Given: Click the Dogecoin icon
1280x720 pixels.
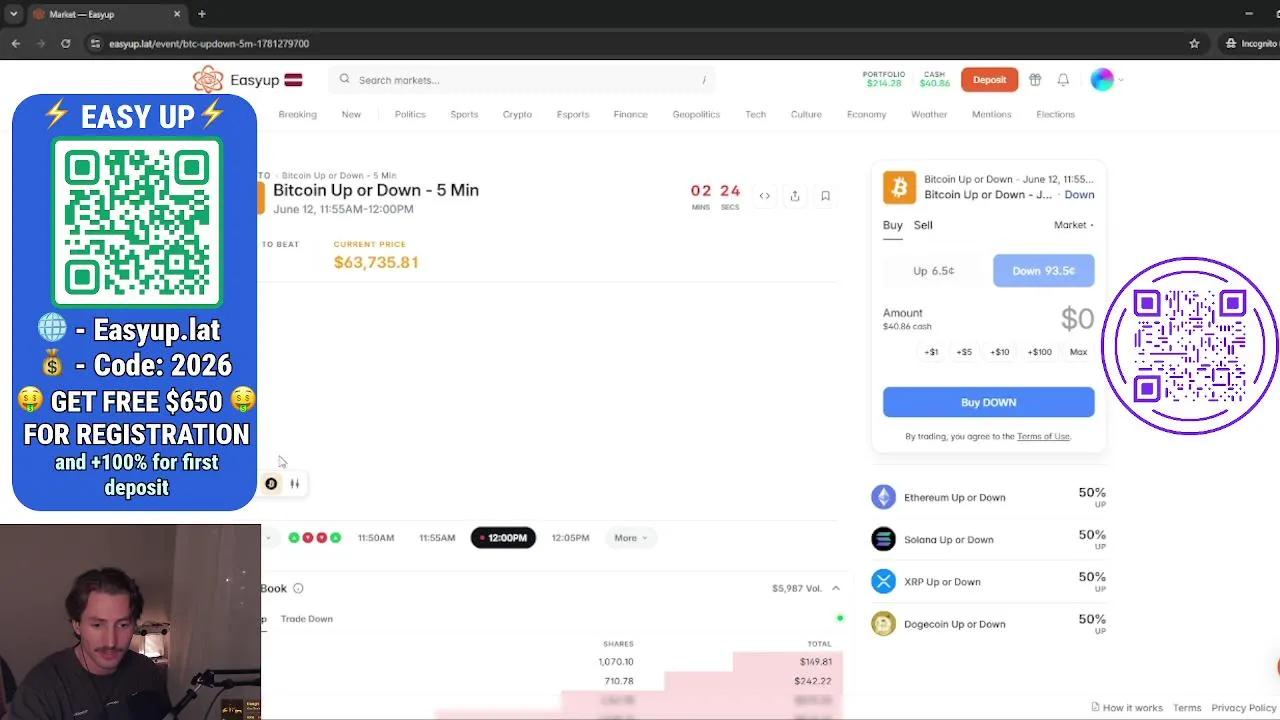Looking at the screenshot, I should pos(883,624).
